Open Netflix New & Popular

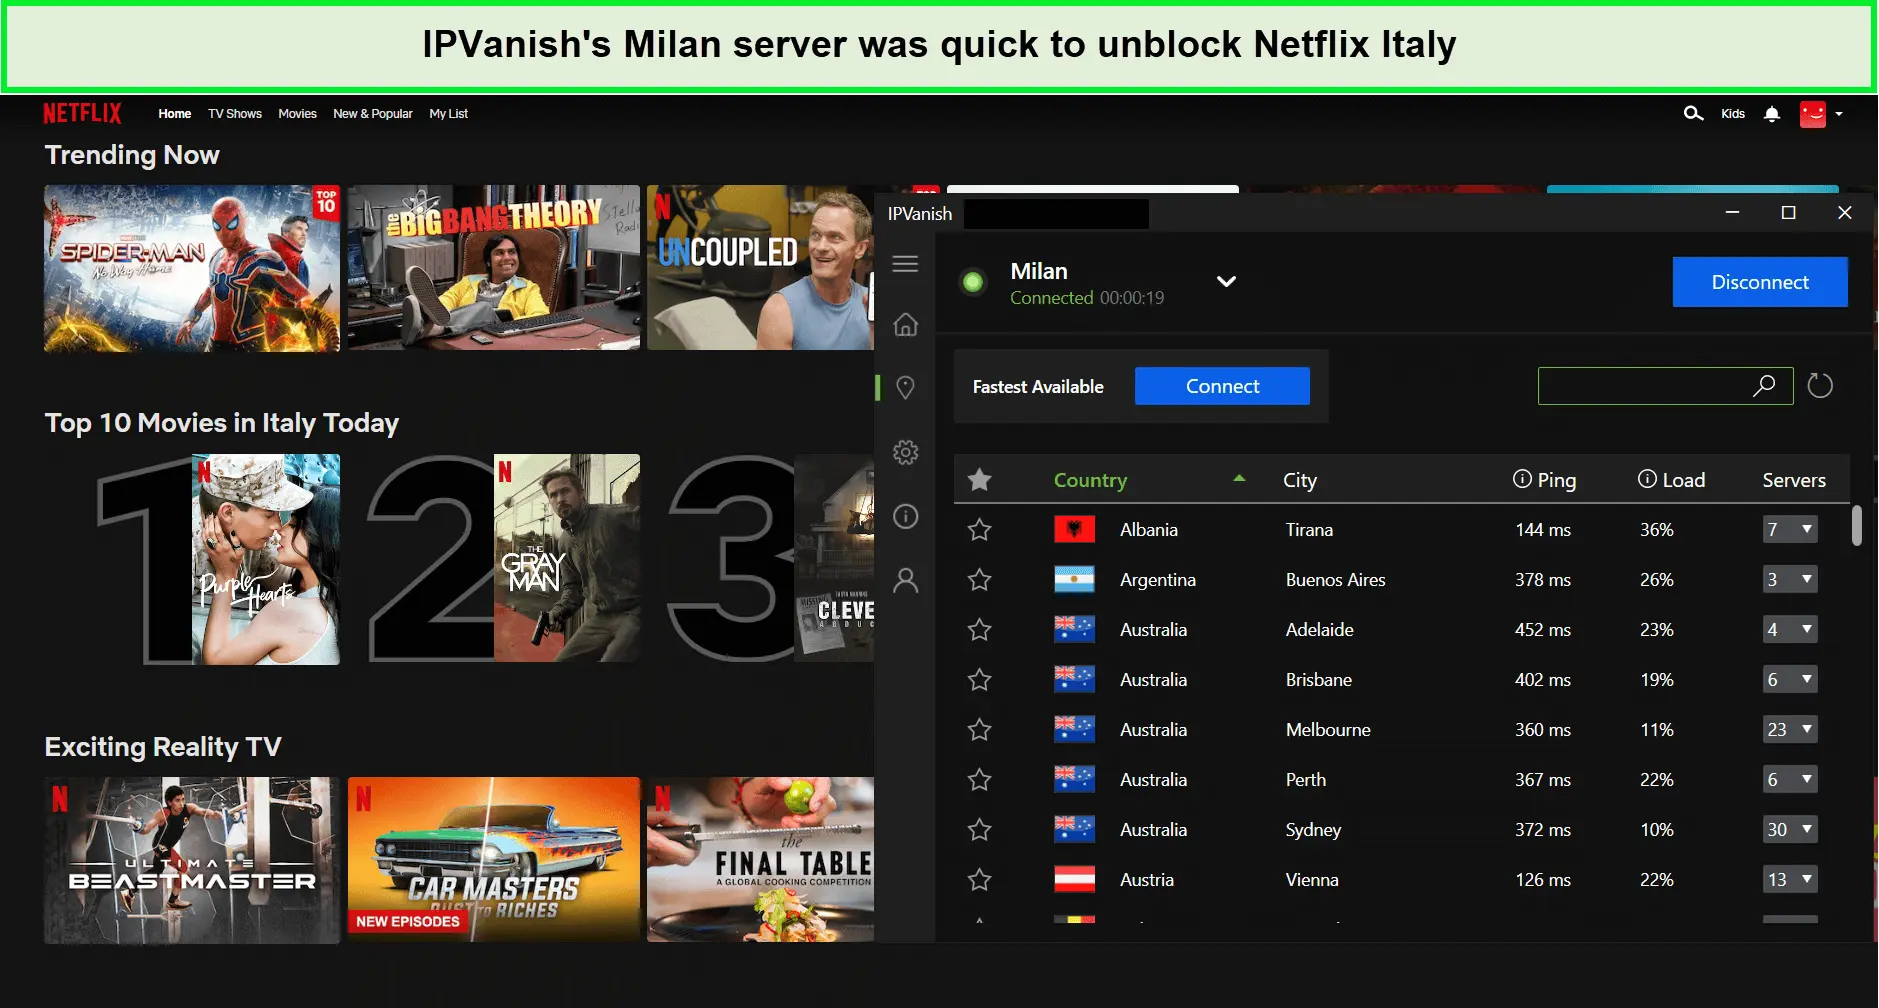tap(373, 114)
